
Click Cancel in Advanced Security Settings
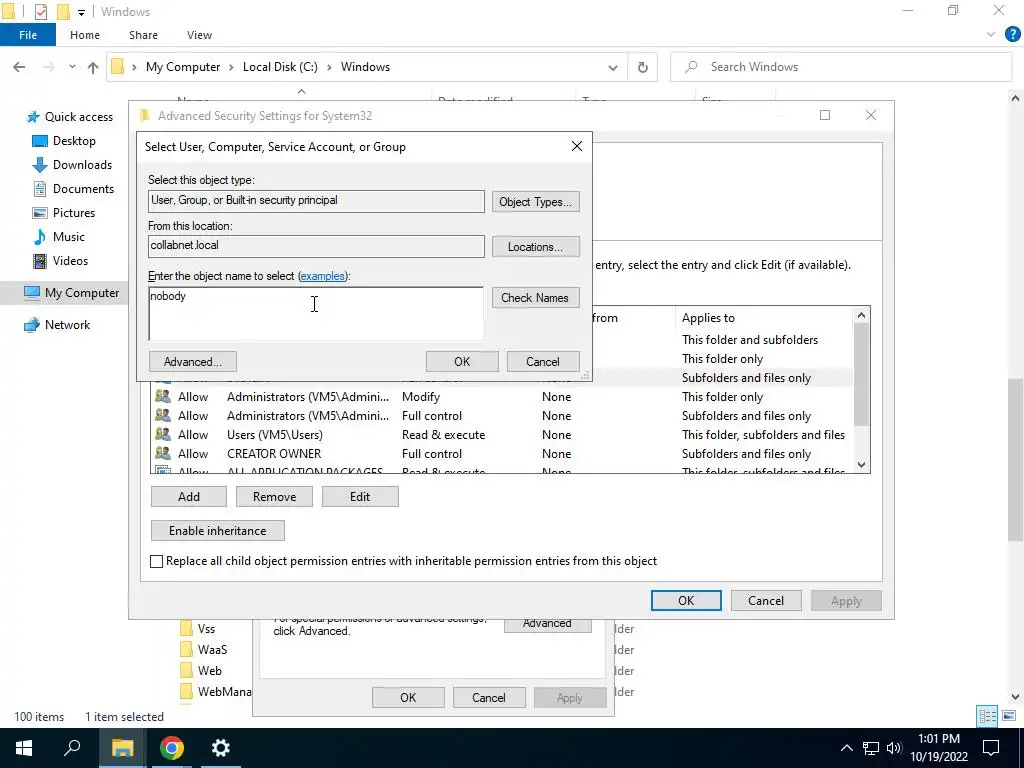[x=766, y=601]
